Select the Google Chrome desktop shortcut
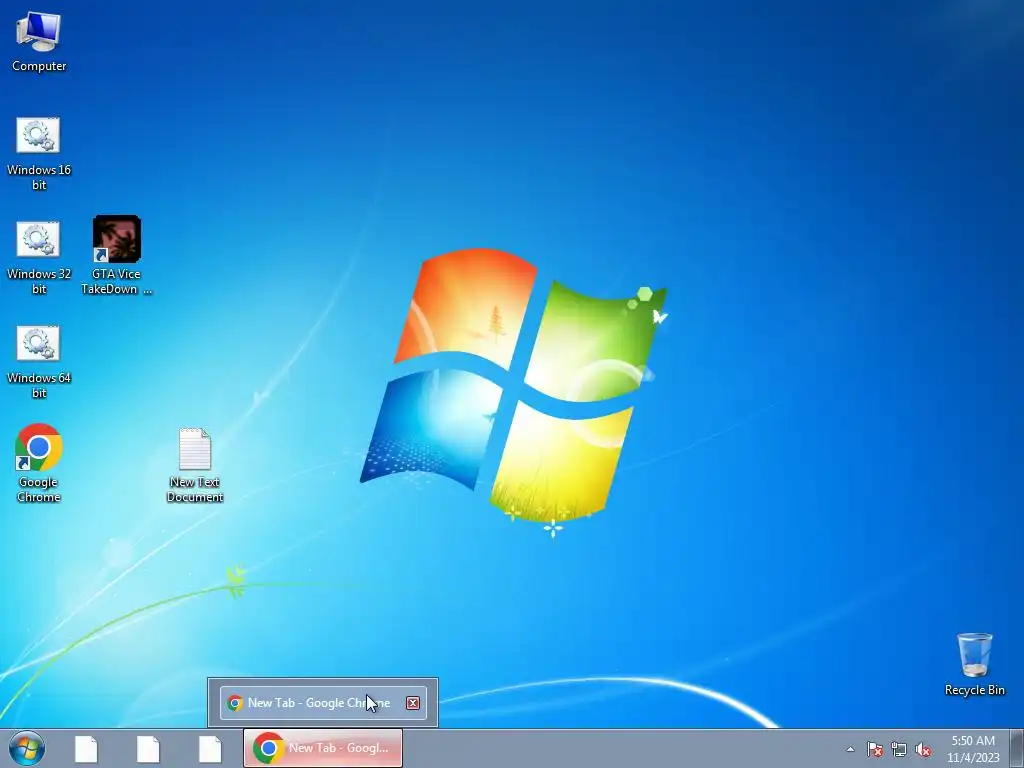The width and height of the screenshot is (1024, 768). pos(39,463)
